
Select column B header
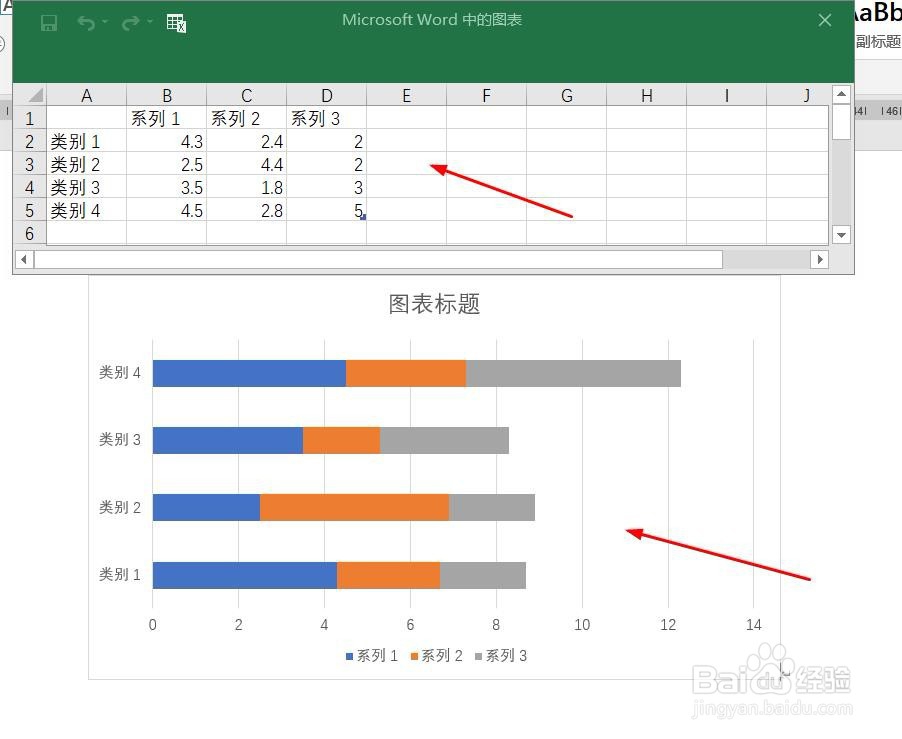tap(166, 95)
